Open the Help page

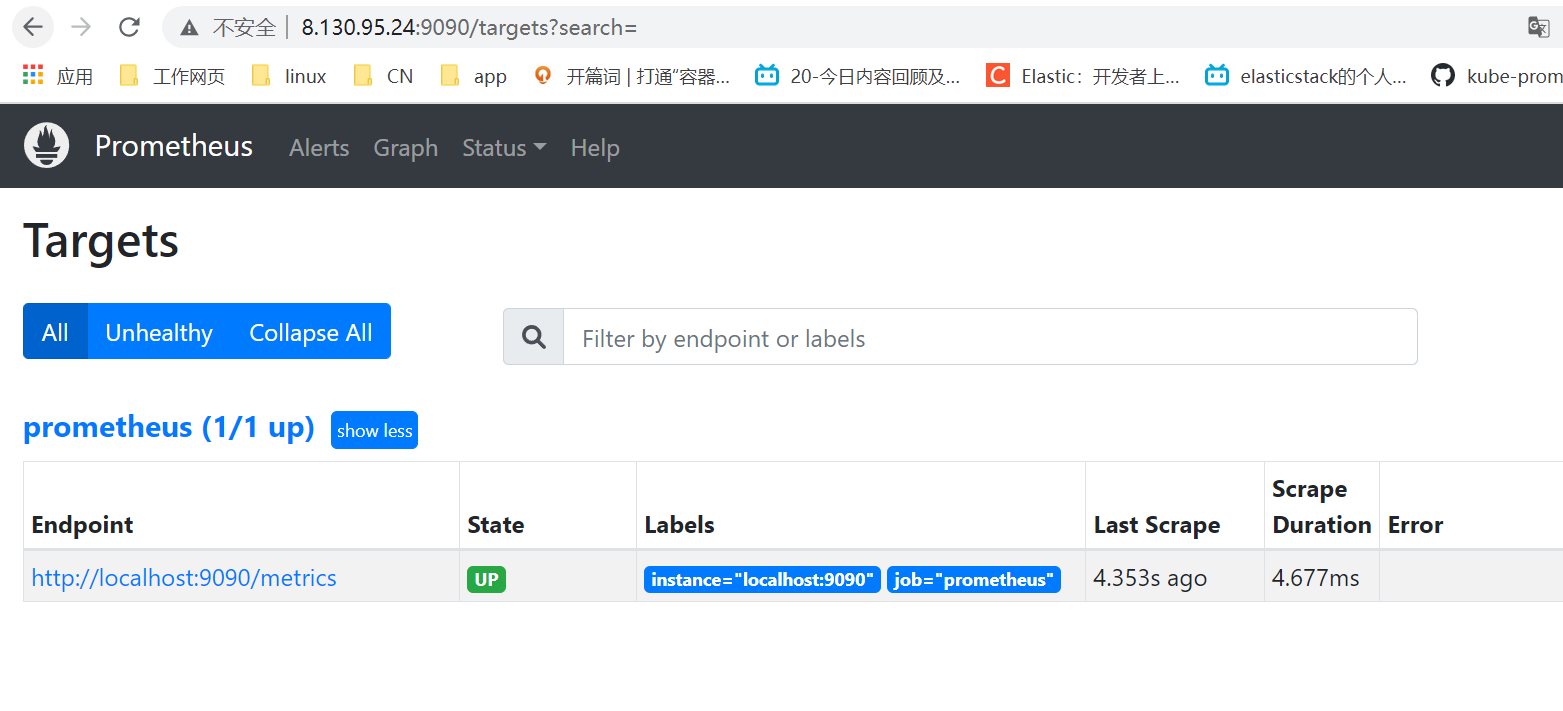(x=595, y=148)
